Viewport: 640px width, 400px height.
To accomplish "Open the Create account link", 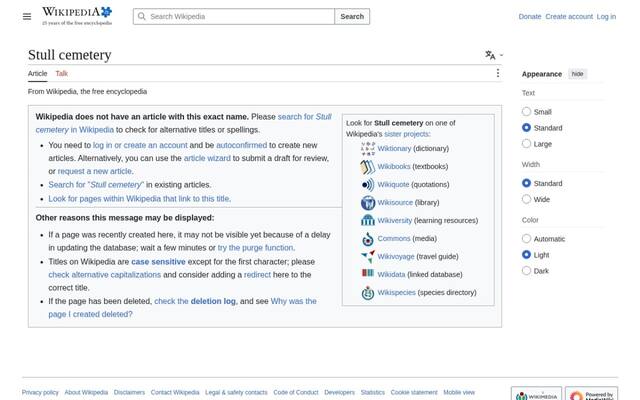I will point(569,16).
